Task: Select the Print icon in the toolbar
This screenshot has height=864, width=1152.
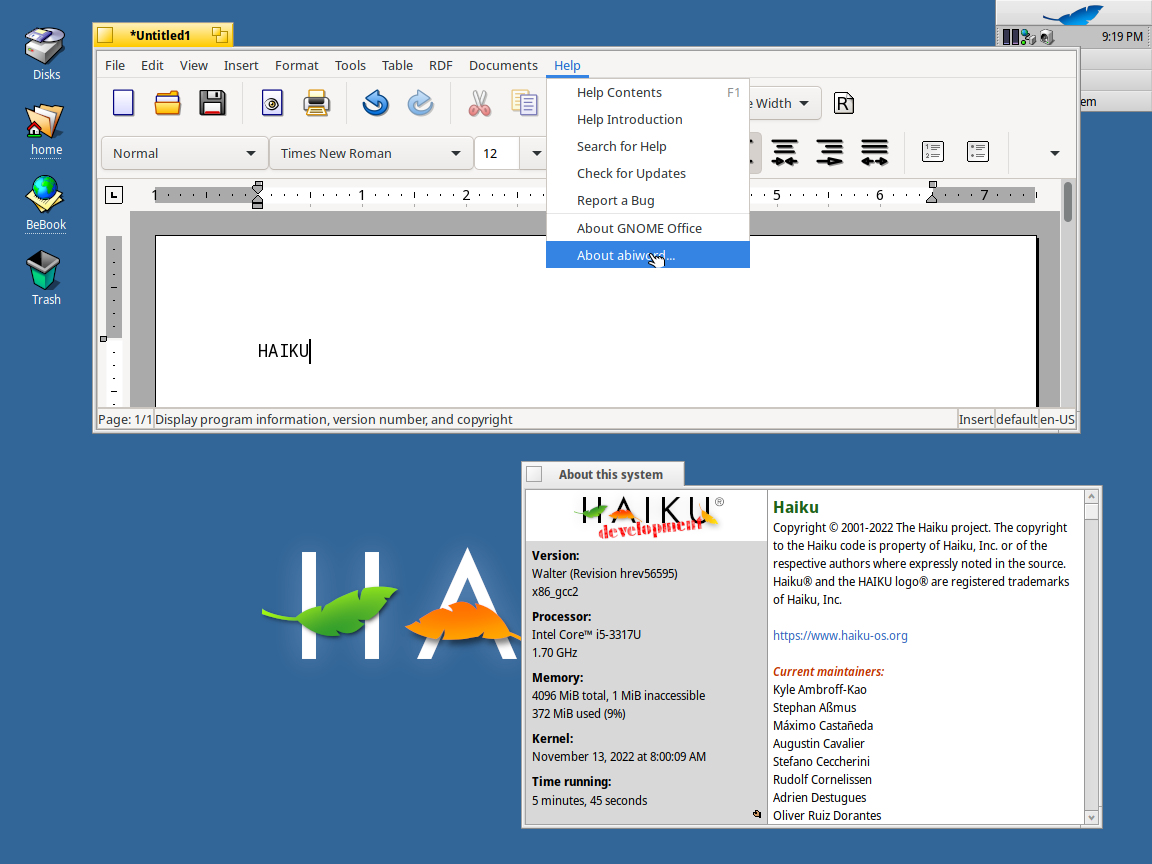Action: point(317,102)
